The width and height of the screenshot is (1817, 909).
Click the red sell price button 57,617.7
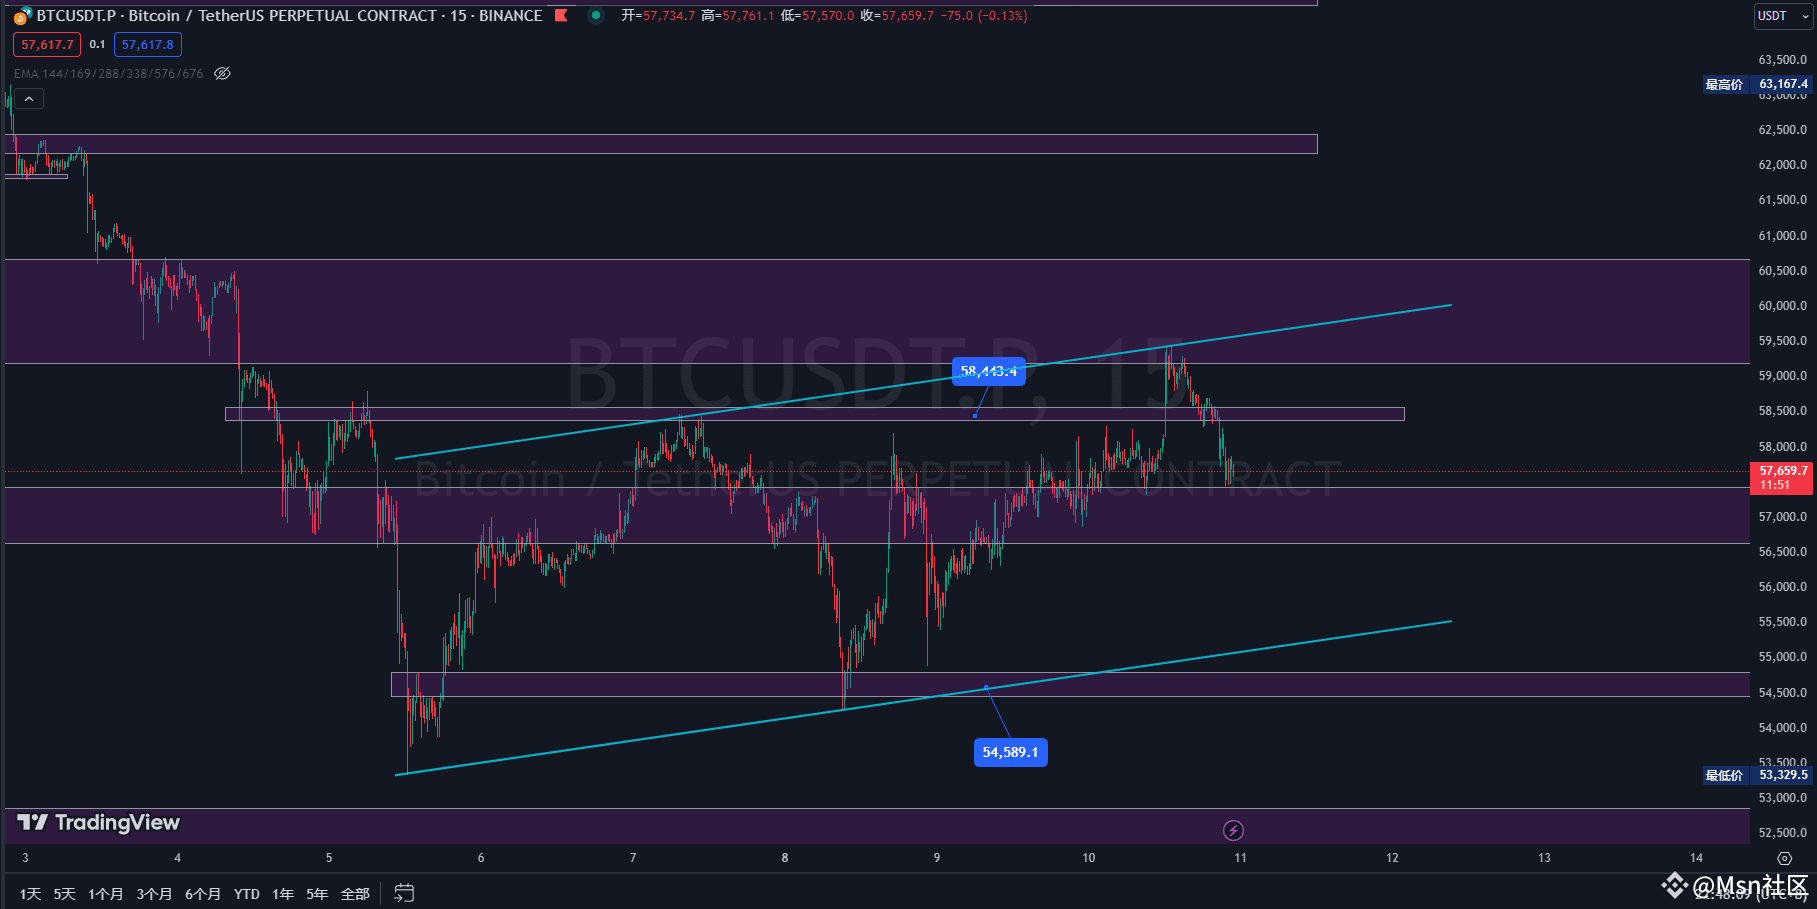tap(46, 44)
